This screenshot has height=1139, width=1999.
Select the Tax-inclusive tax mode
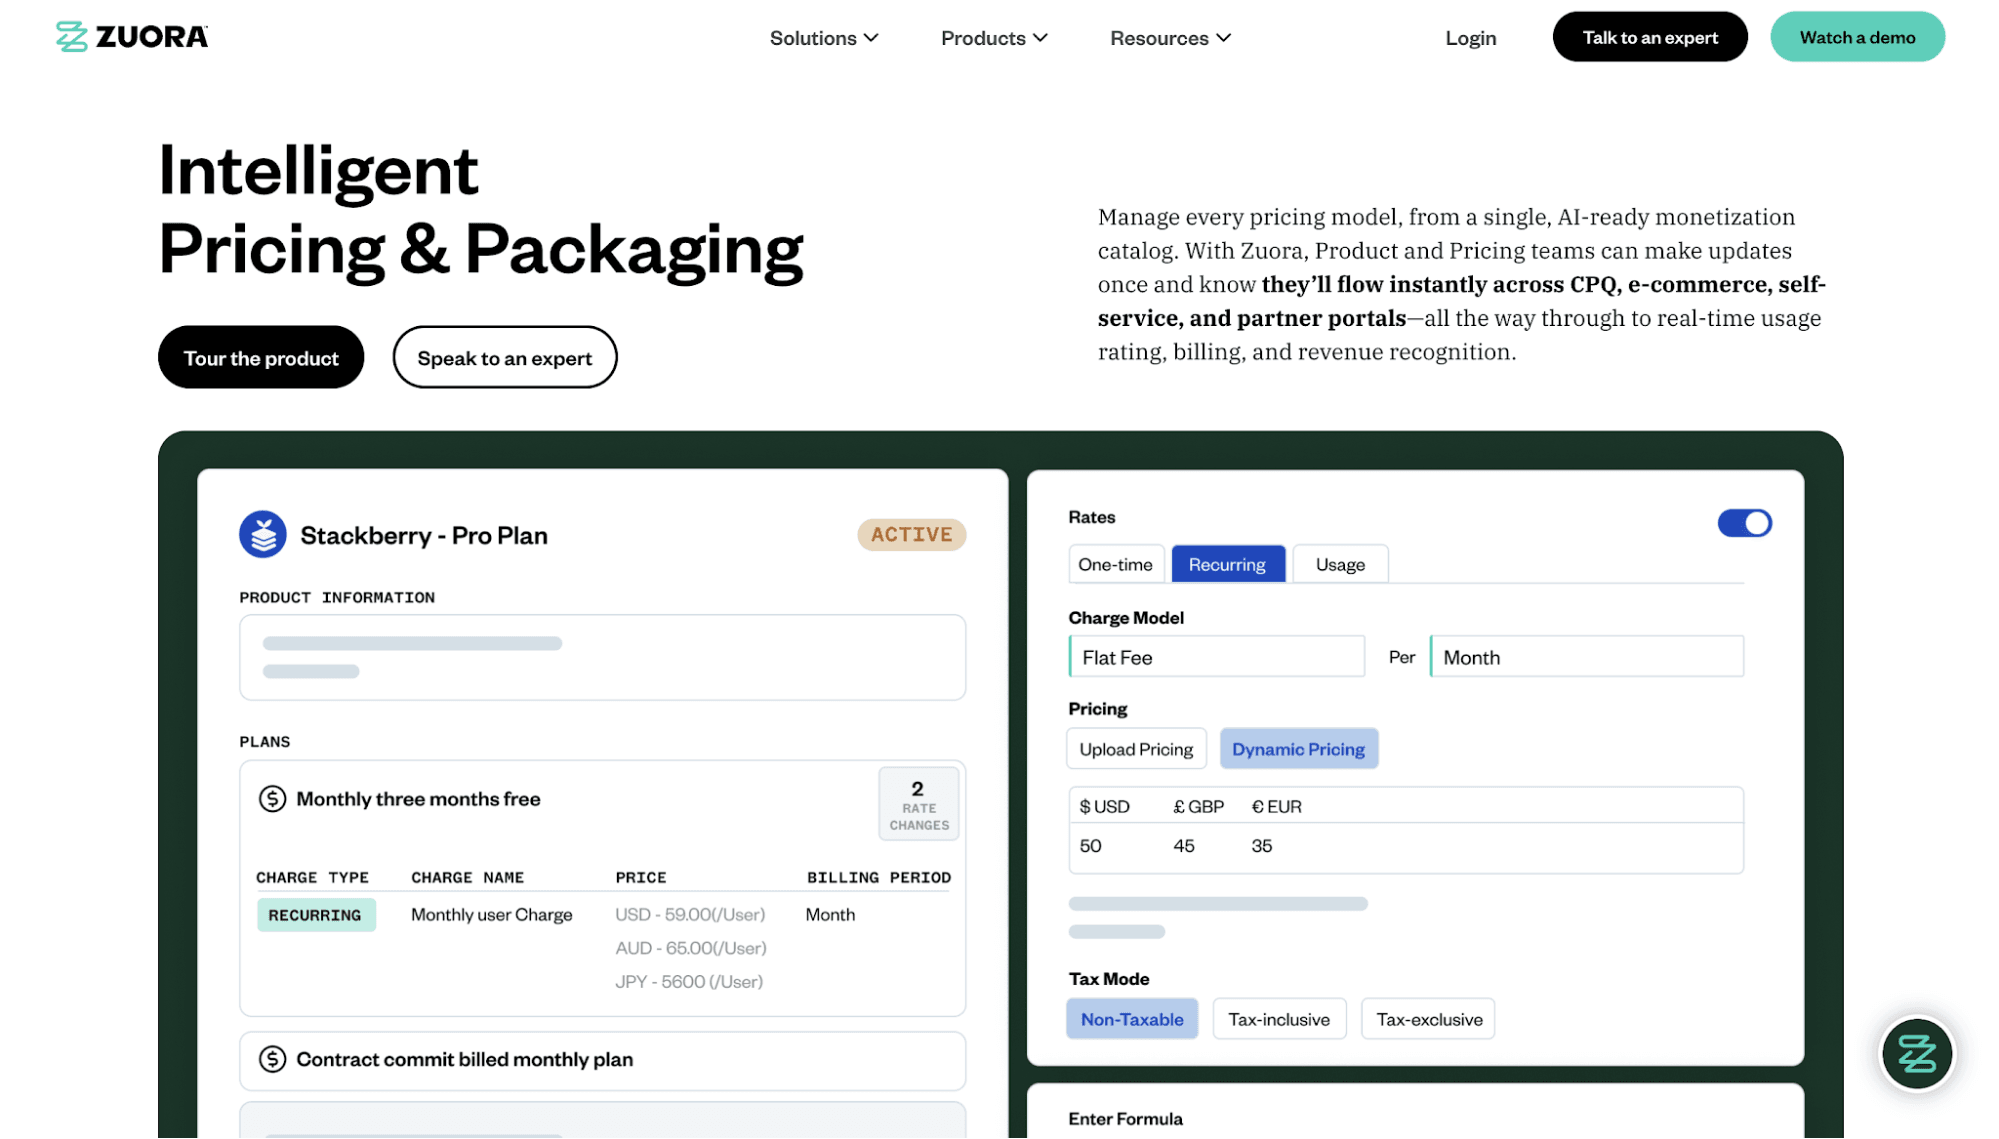[1279, 1019]
